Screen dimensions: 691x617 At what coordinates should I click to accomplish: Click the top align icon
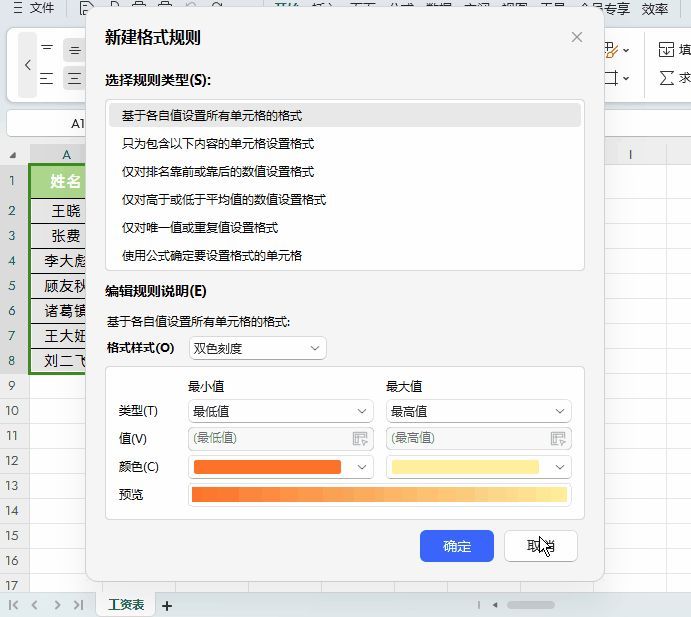(47, 48)
